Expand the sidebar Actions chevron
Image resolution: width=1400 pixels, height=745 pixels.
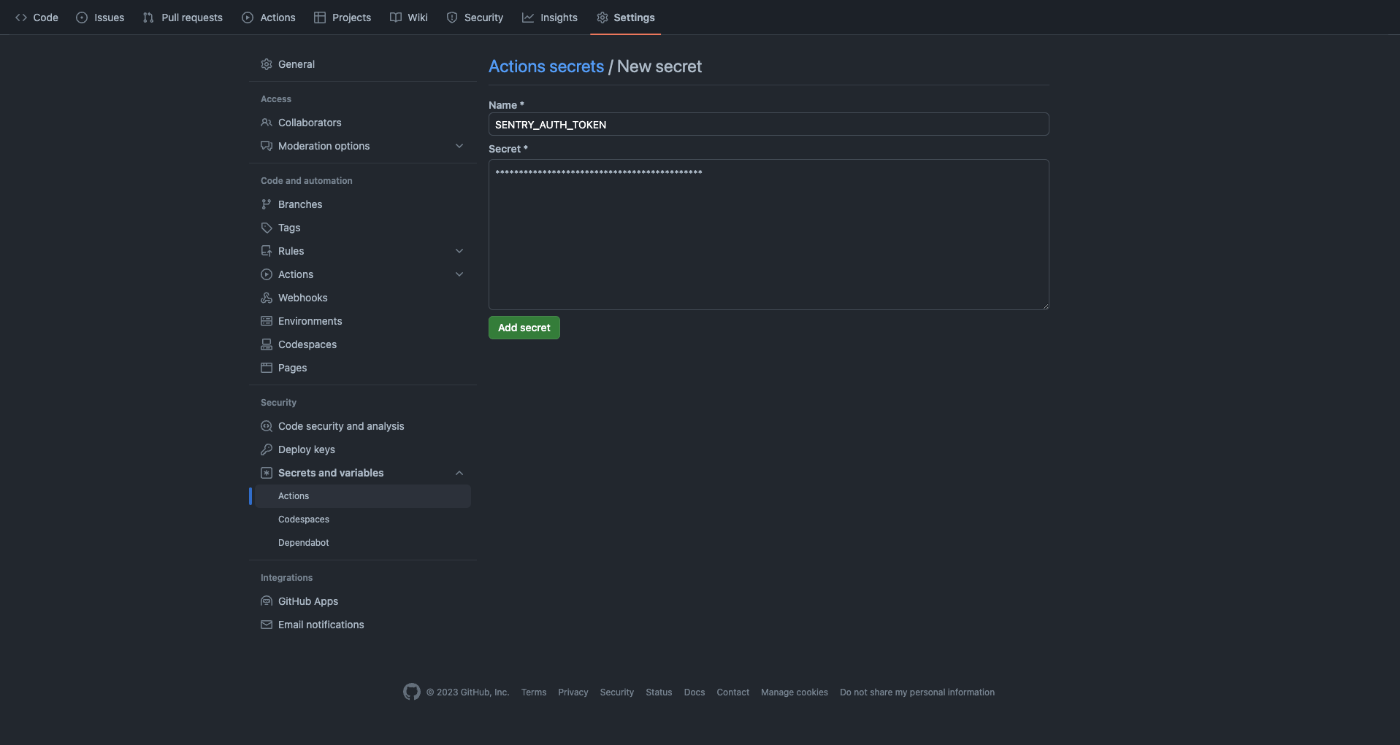tap(459, 274)
